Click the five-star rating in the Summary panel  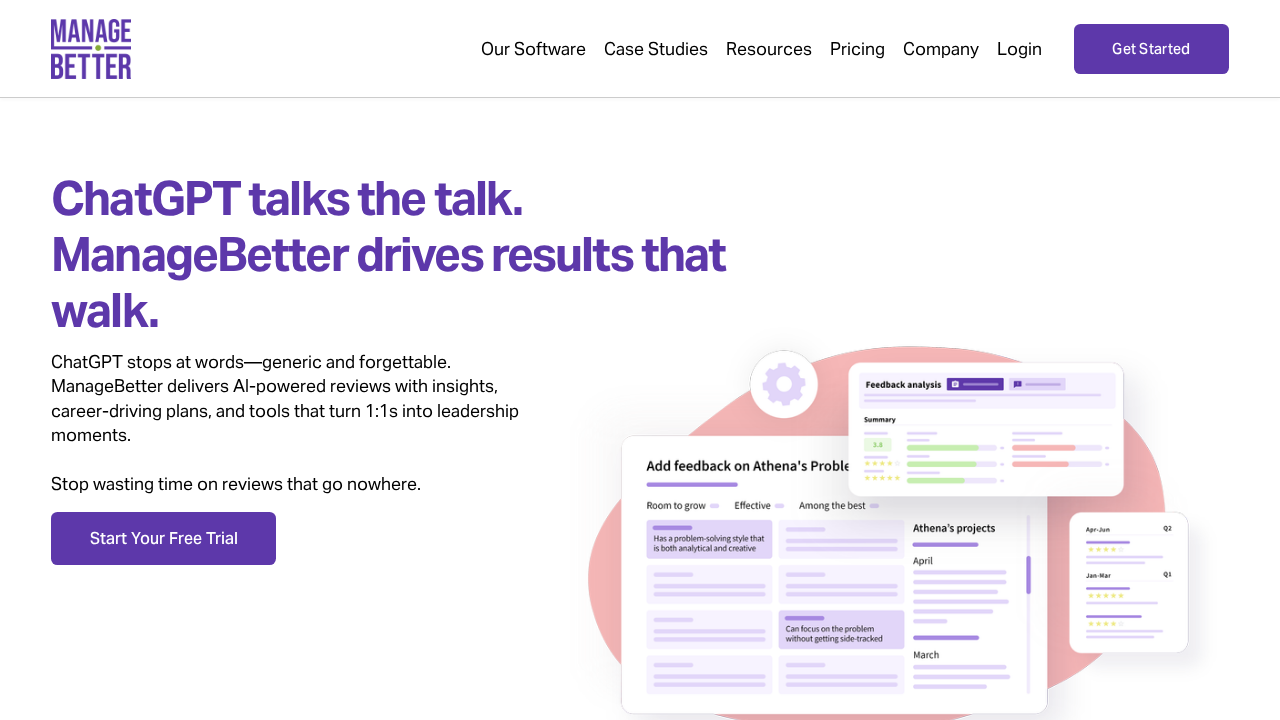click(882, 478)
